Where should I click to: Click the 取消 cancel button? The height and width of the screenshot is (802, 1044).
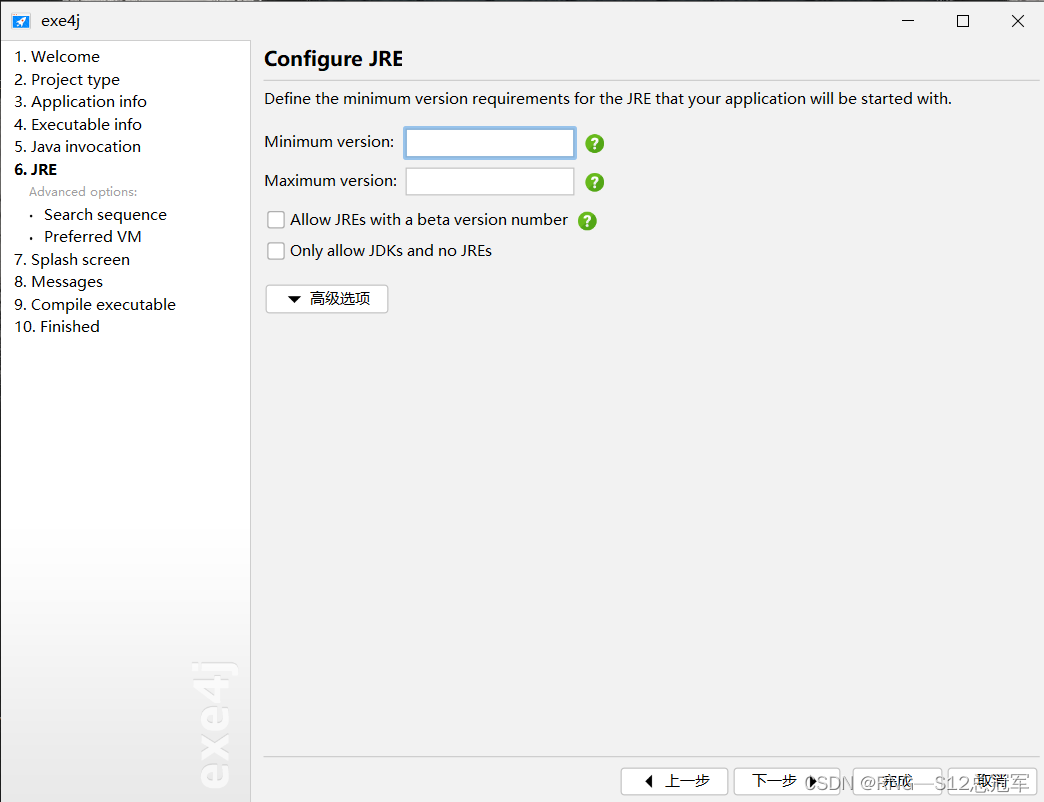993,781
